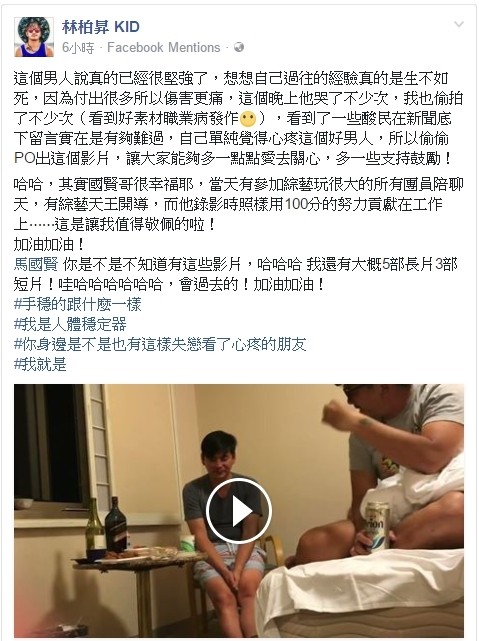Click the raised fist in the video frame
The image size is (479, 641).
tap(338, 415)
